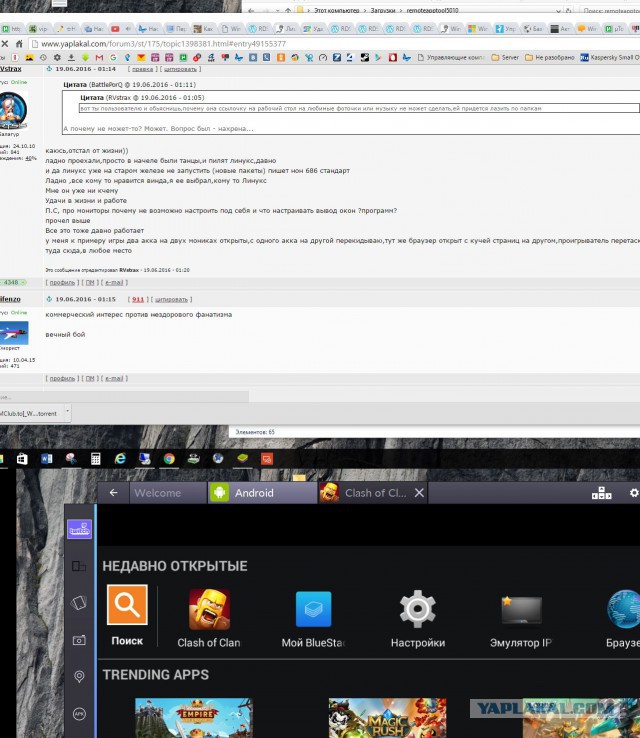Click the shake device icon in BlueStacks sidebar

79,602
